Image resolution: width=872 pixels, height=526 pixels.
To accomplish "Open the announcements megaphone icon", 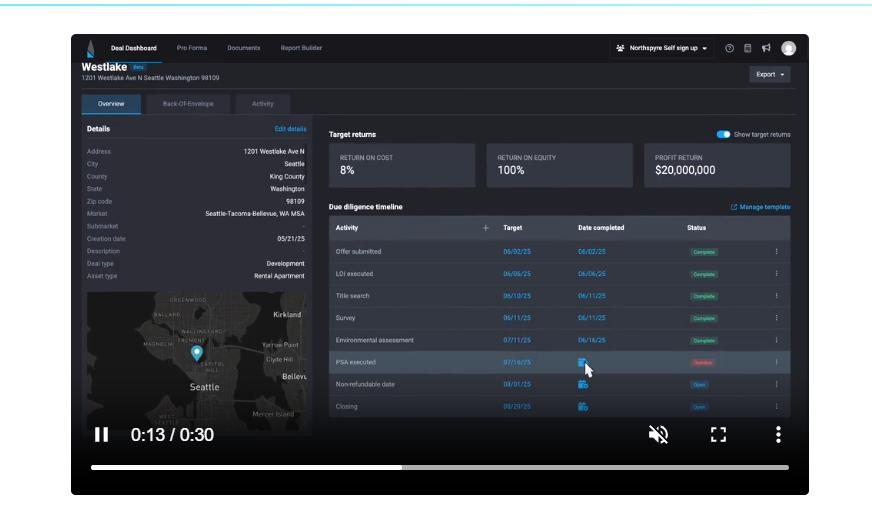I will 766,48.
